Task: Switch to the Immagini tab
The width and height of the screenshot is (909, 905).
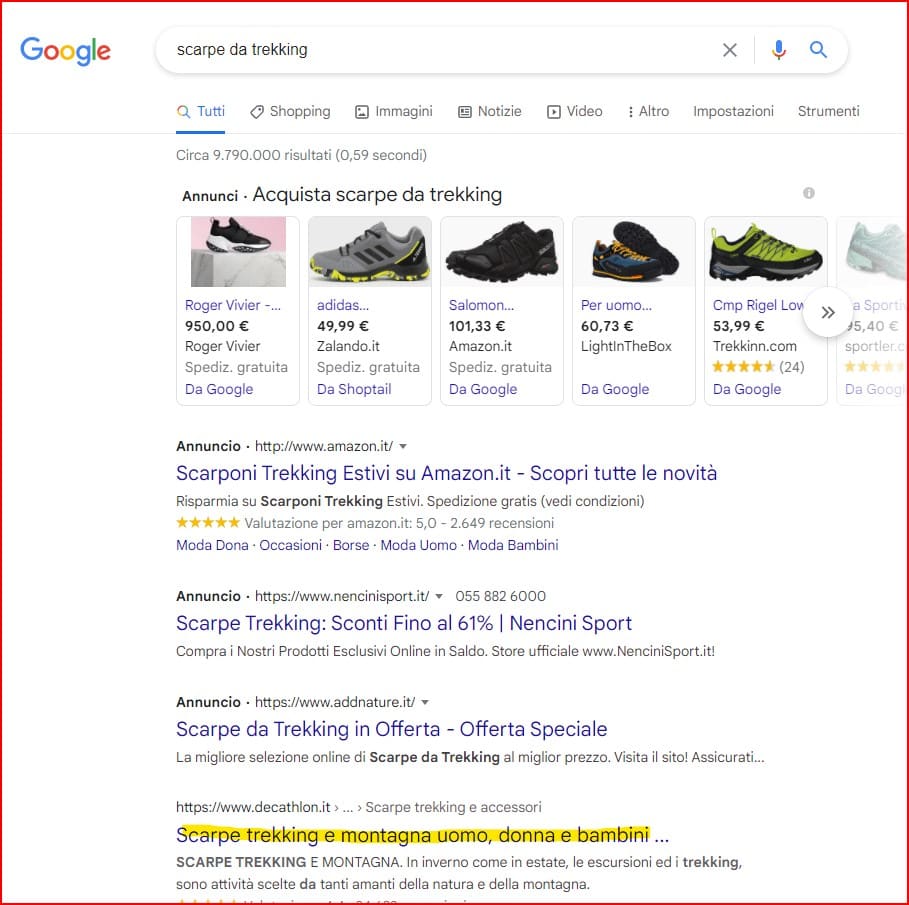Action: (x=394, y=111)
